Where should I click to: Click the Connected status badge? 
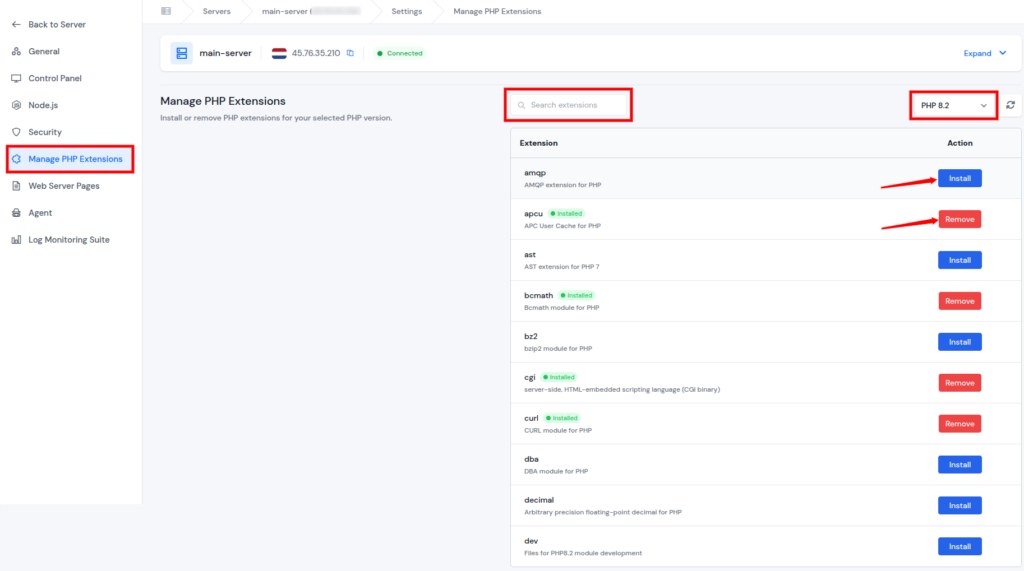pos(399,53)
